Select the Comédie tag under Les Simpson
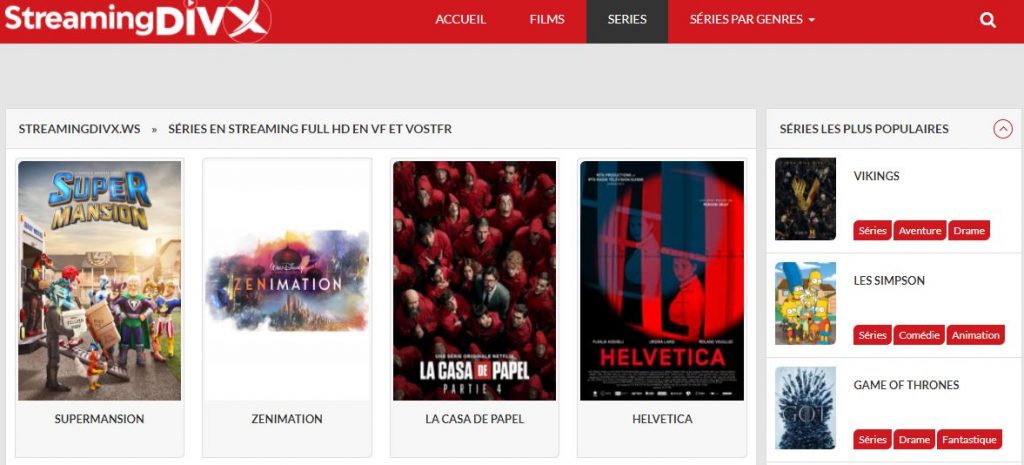The image size is (1024, 465). point(918,335)
